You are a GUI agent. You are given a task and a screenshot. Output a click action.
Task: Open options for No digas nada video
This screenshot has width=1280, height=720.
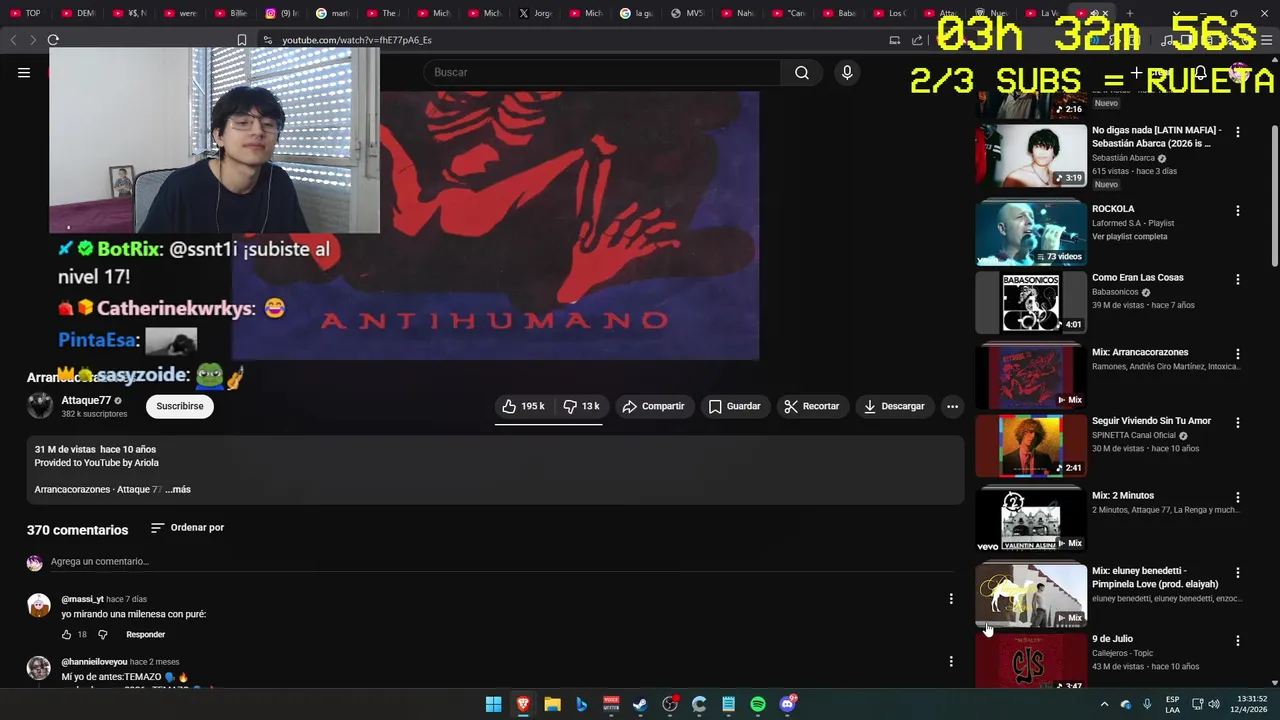click(1238, 132)
